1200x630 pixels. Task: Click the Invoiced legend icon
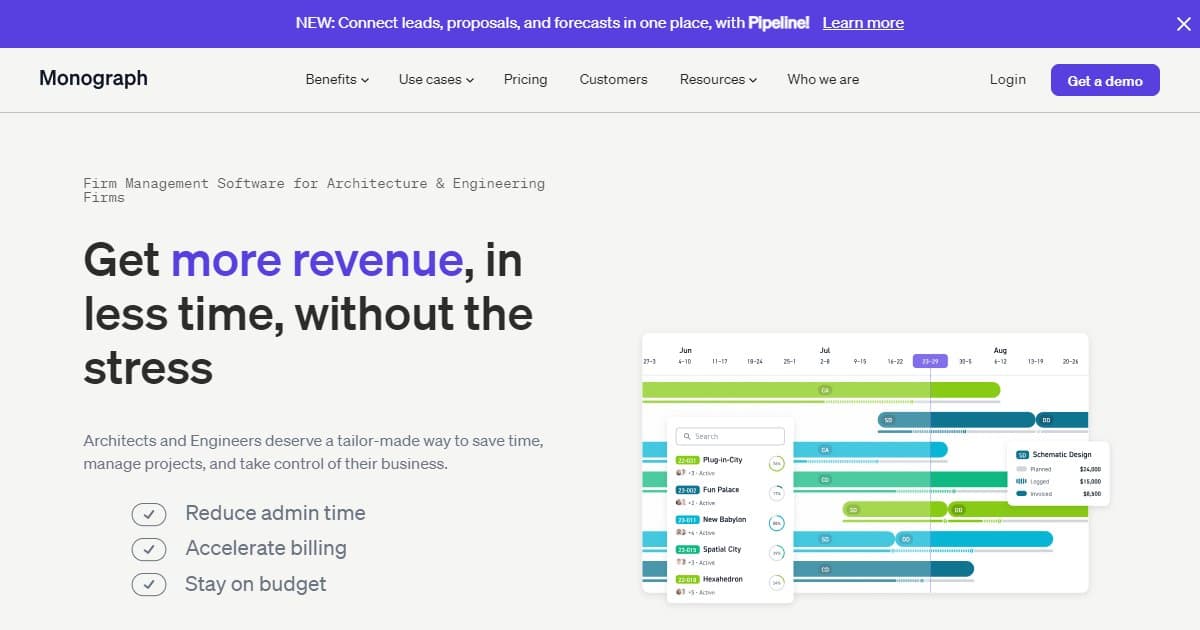coord(1022,494)
